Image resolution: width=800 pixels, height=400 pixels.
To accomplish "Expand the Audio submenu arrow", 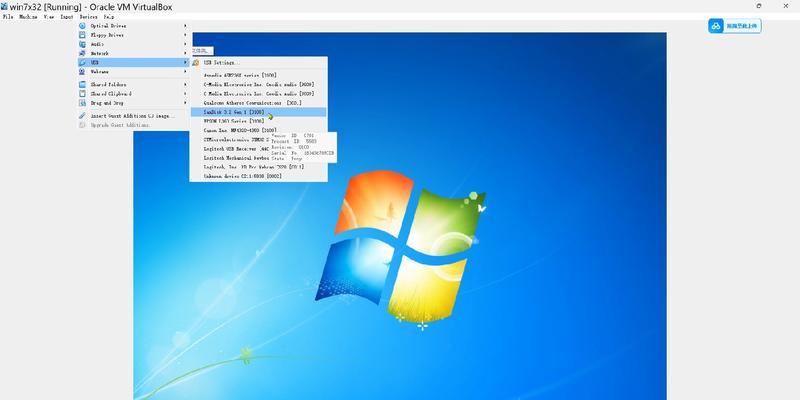I will click(x=185, y=44).
